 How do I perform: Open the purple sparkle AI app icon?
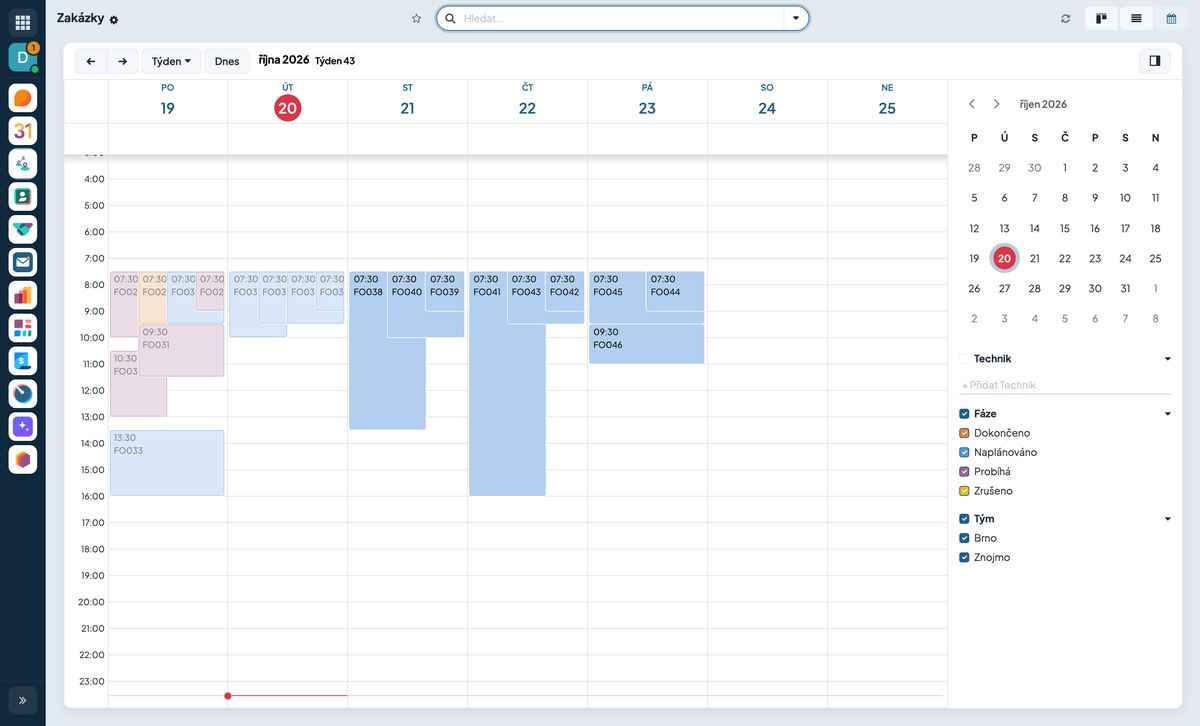23,426
